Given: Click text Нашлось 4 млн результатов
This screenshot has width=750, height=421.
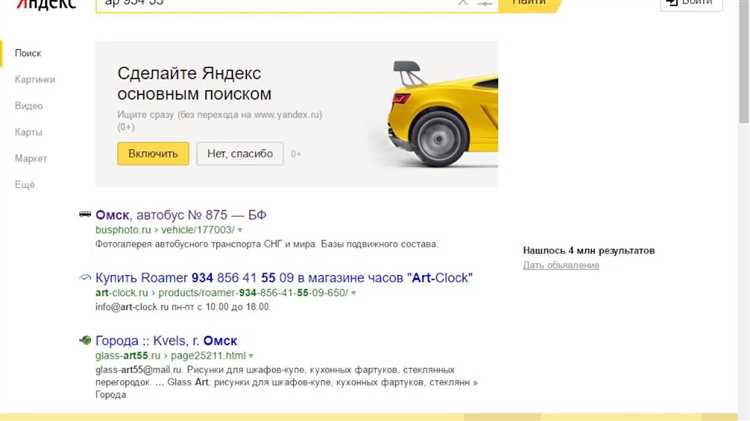Looking at the screenshot, I should (x=588, y=250).
